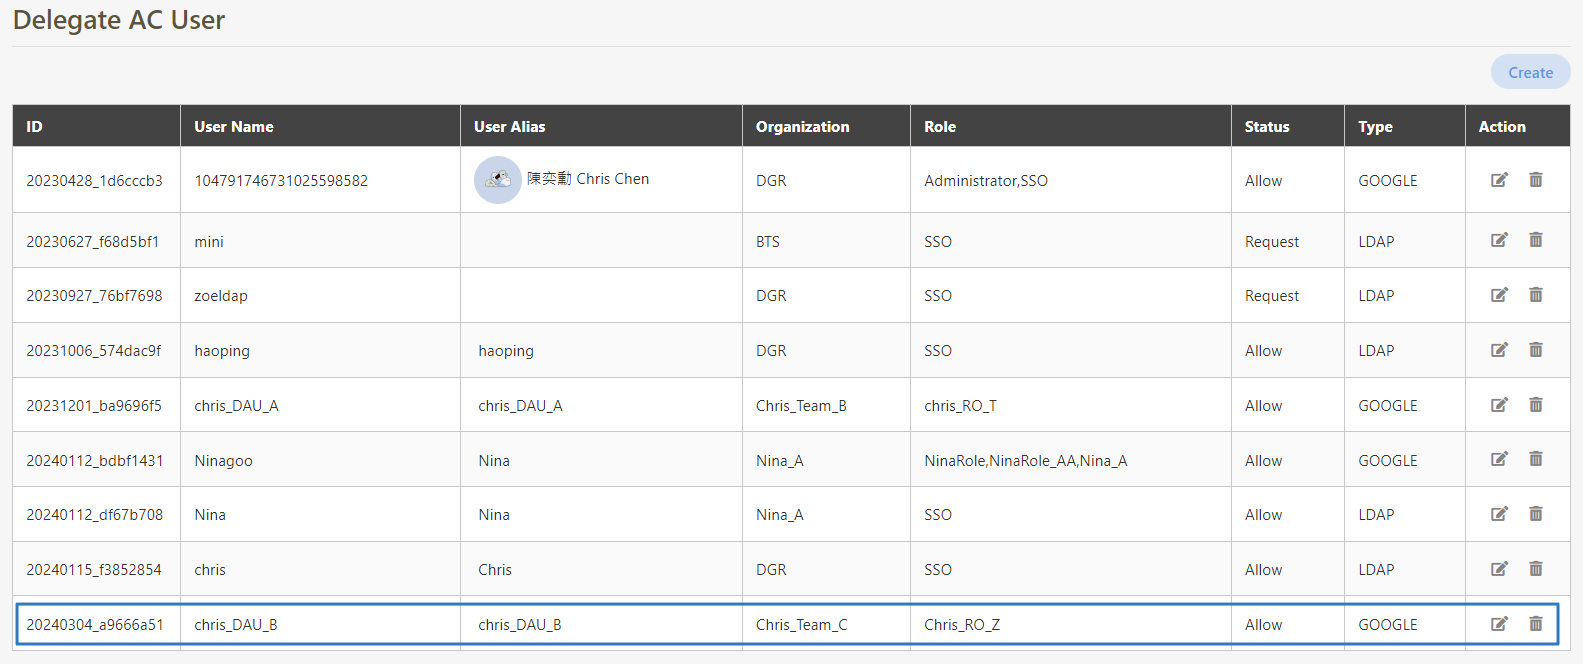Delete user with ID 20240115_f3852854
Image resolution: width=1583 pixels, height=664 pixels.
pos(1535,569)
